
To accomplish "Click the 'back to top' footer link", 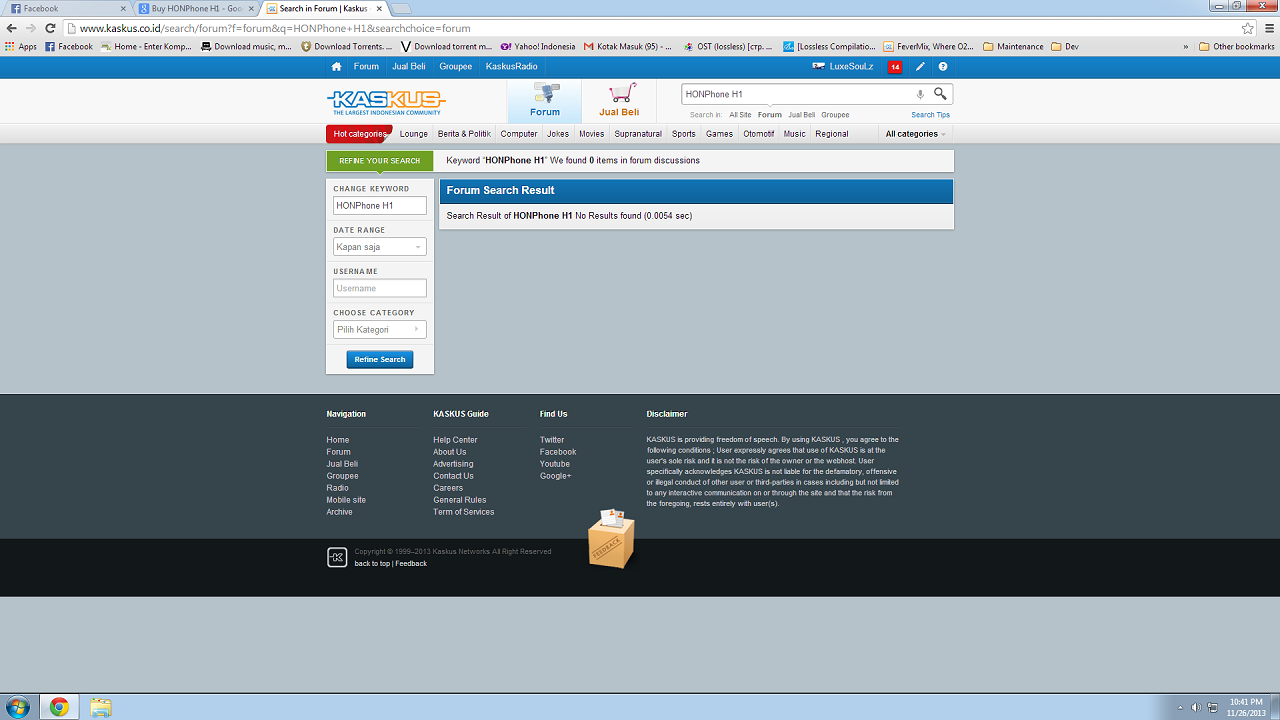I will [372, 564].
